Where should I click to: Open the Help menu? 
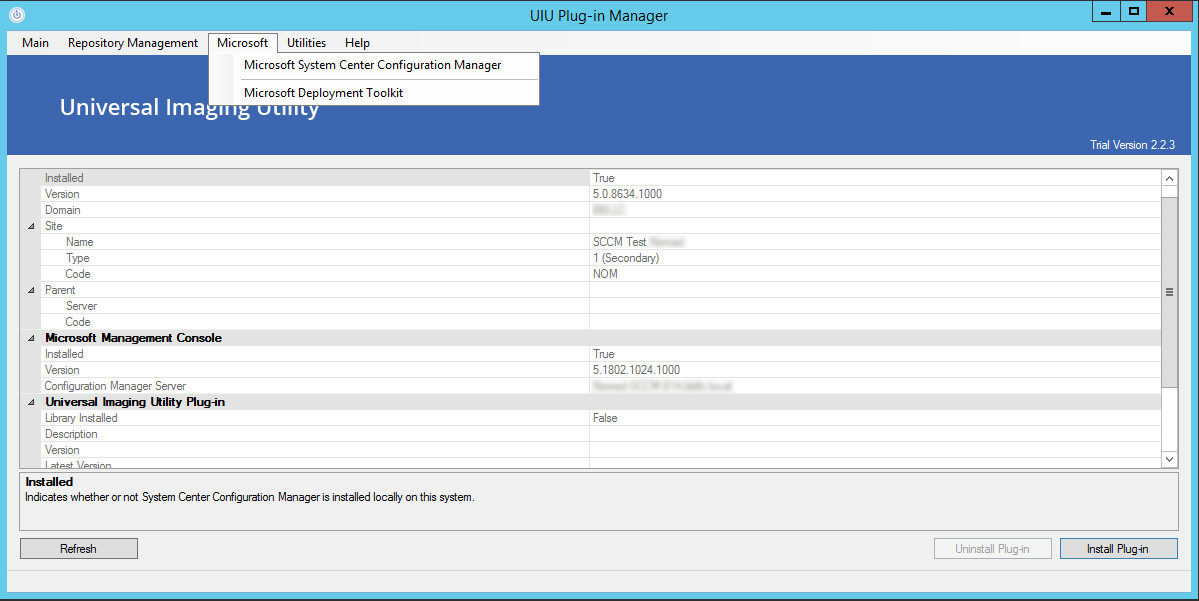tap(357, 43)
